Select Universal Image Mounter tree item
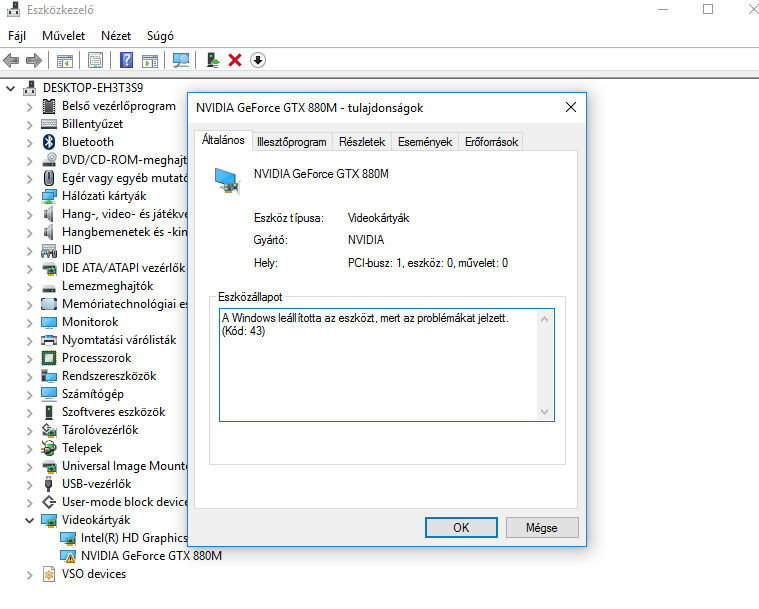 pos(124,466)
